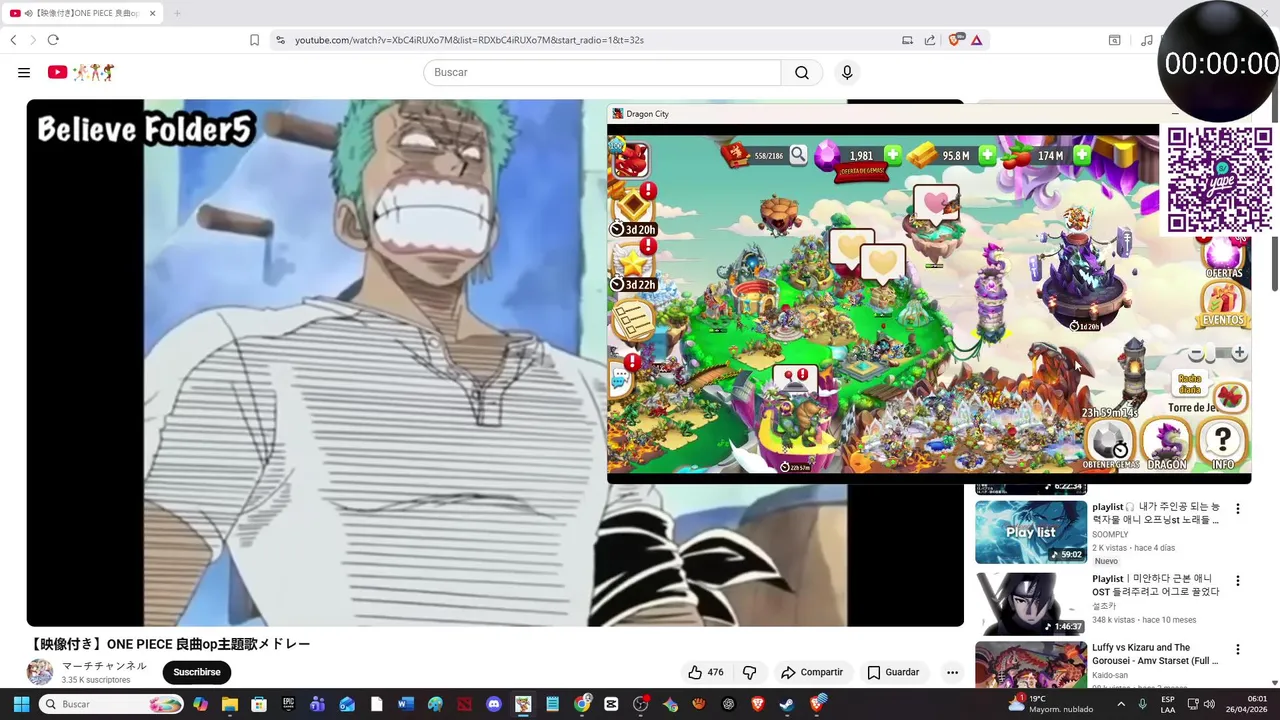Open the Obtener Gemas button
The width and height of the screenshot is (1280, 720).
[1110, 444]
